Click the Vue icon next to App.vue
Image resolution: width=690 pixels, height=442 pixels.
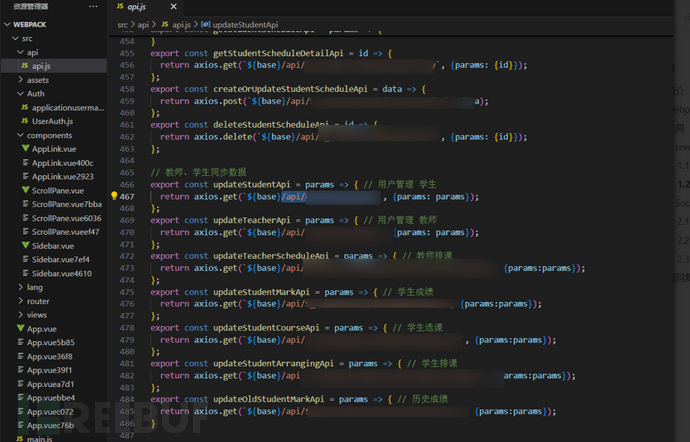point(19,328)
